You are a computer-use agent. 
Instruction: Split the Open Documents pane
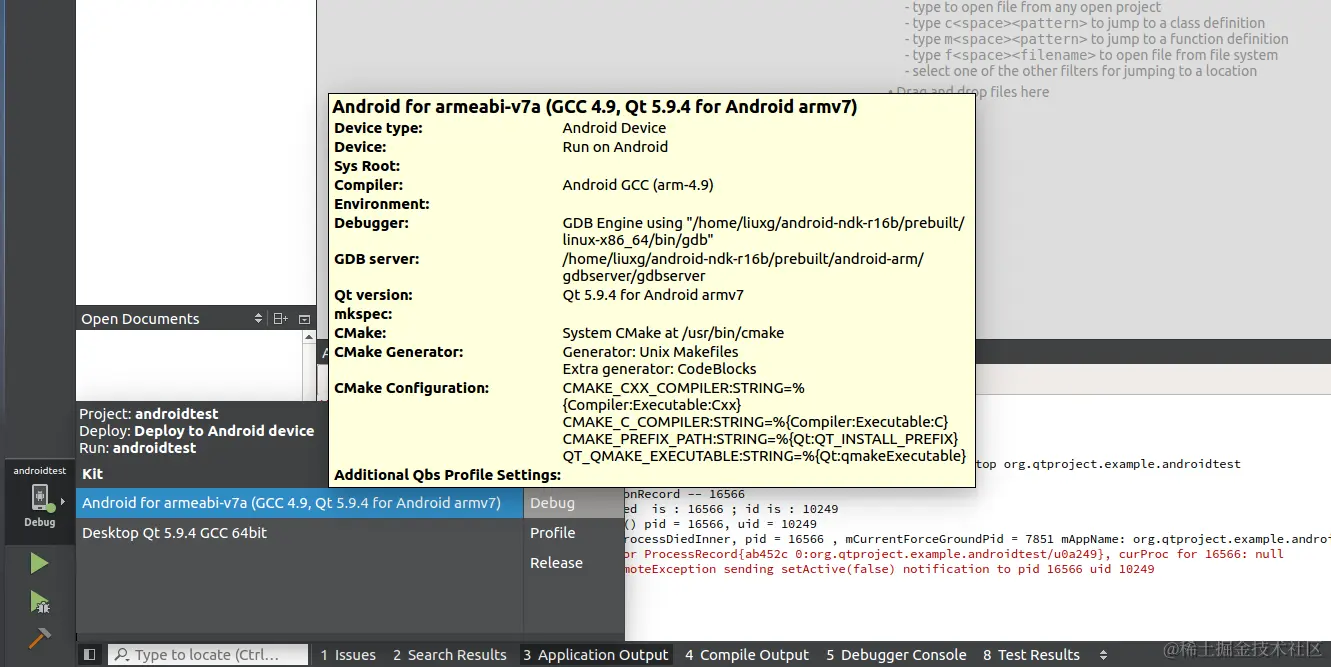click(280, 319)
